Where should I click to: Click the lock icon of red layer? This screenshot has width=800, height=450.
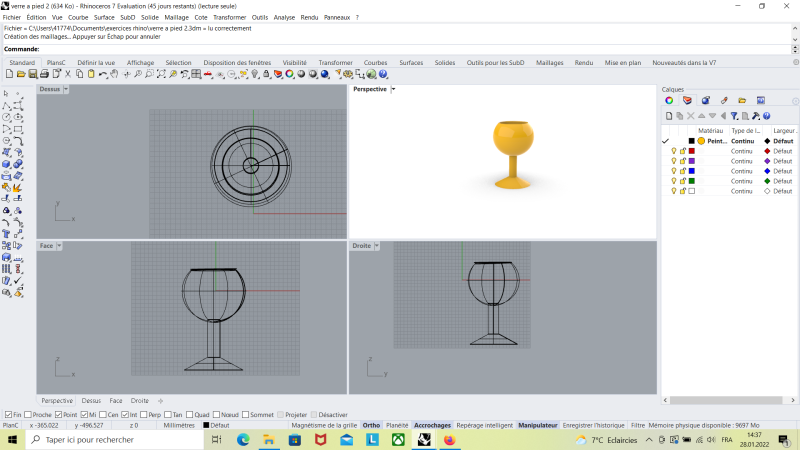pos(682,151)
